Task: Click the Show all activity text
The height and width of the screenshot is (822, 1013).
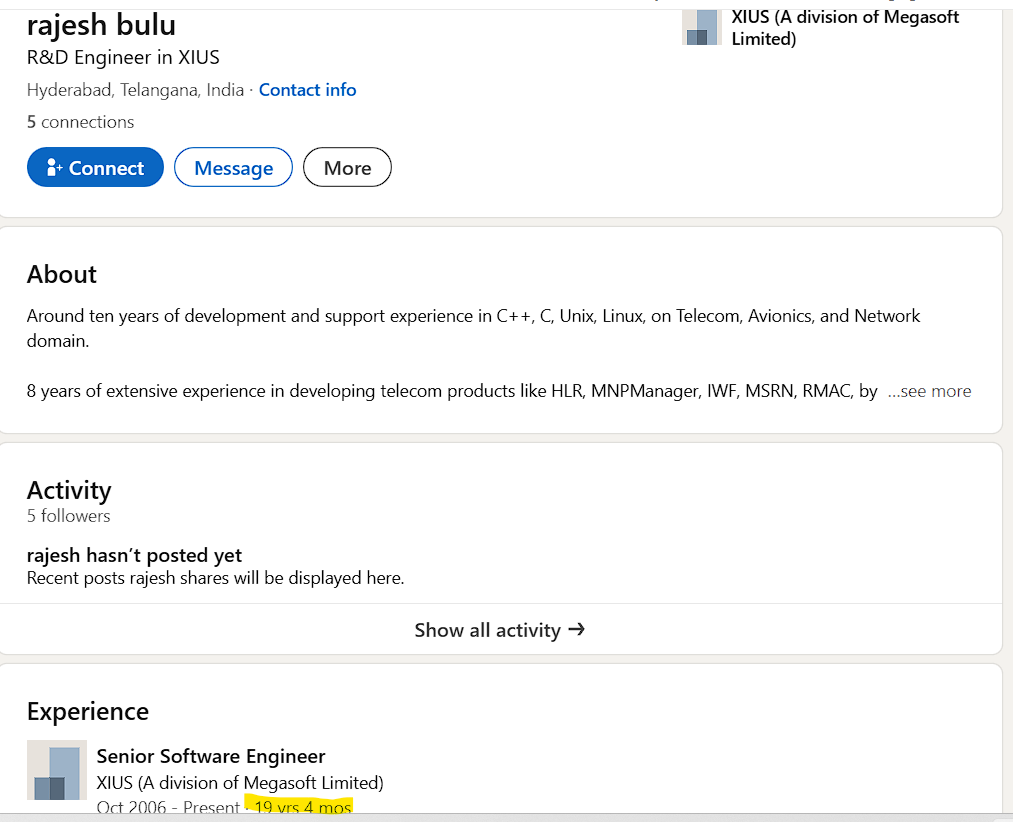Action: [x=487, y=630]
